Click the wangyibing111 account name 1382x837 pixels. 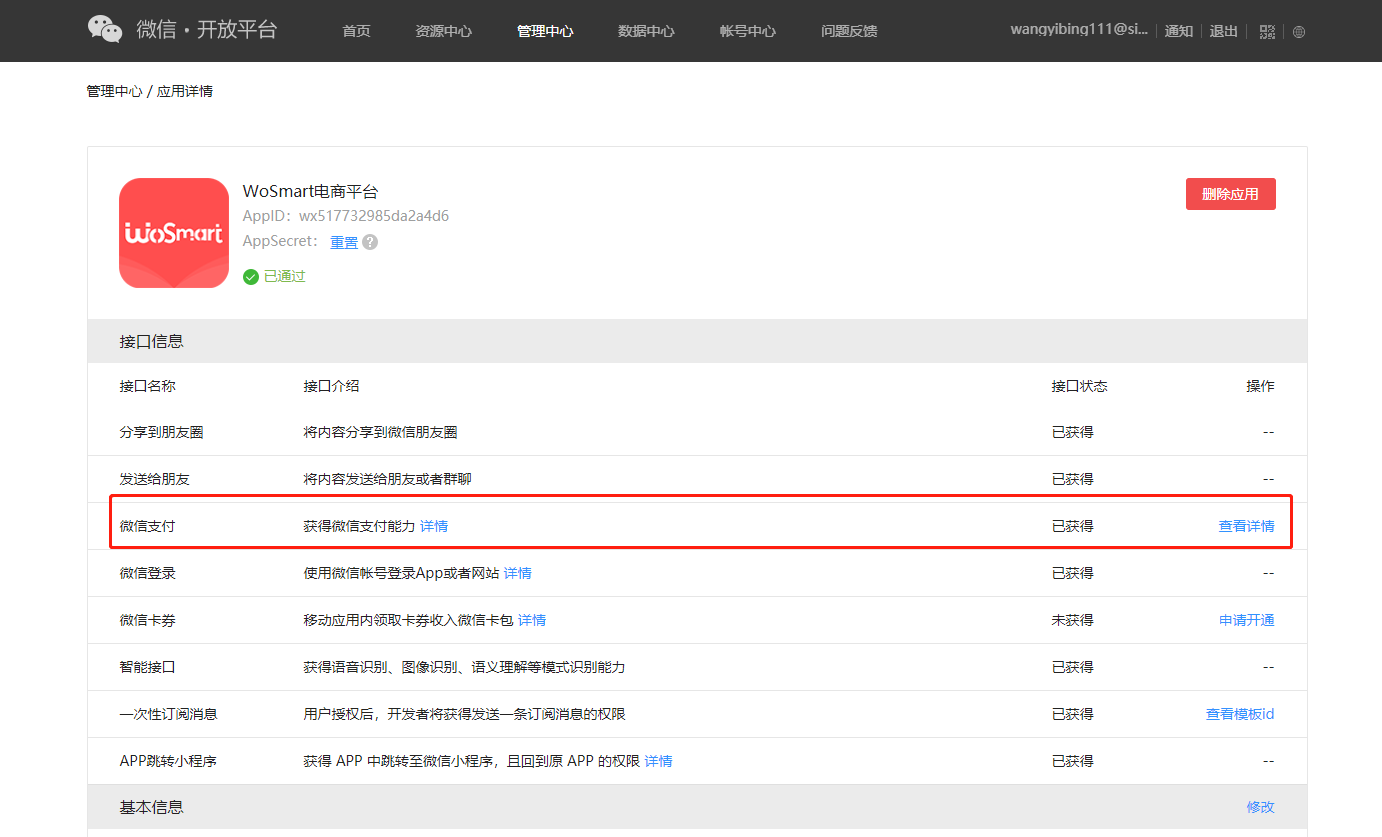[1079, 30]
